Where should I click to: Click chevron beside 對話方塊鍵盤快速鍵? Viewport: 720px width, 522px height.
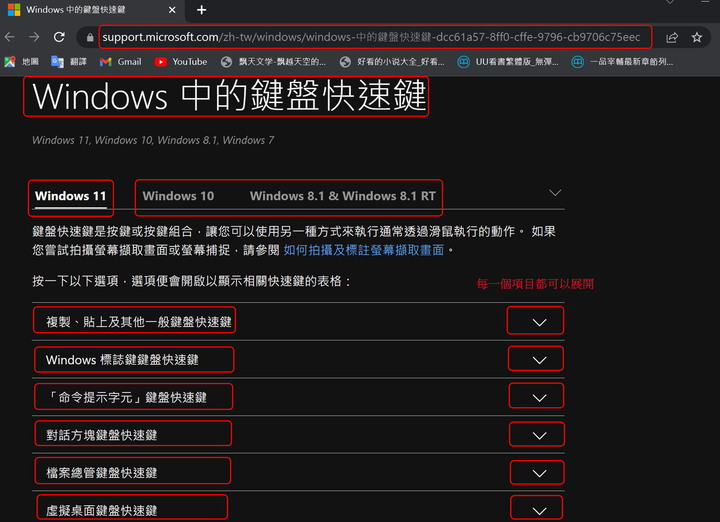pos(540,435)
